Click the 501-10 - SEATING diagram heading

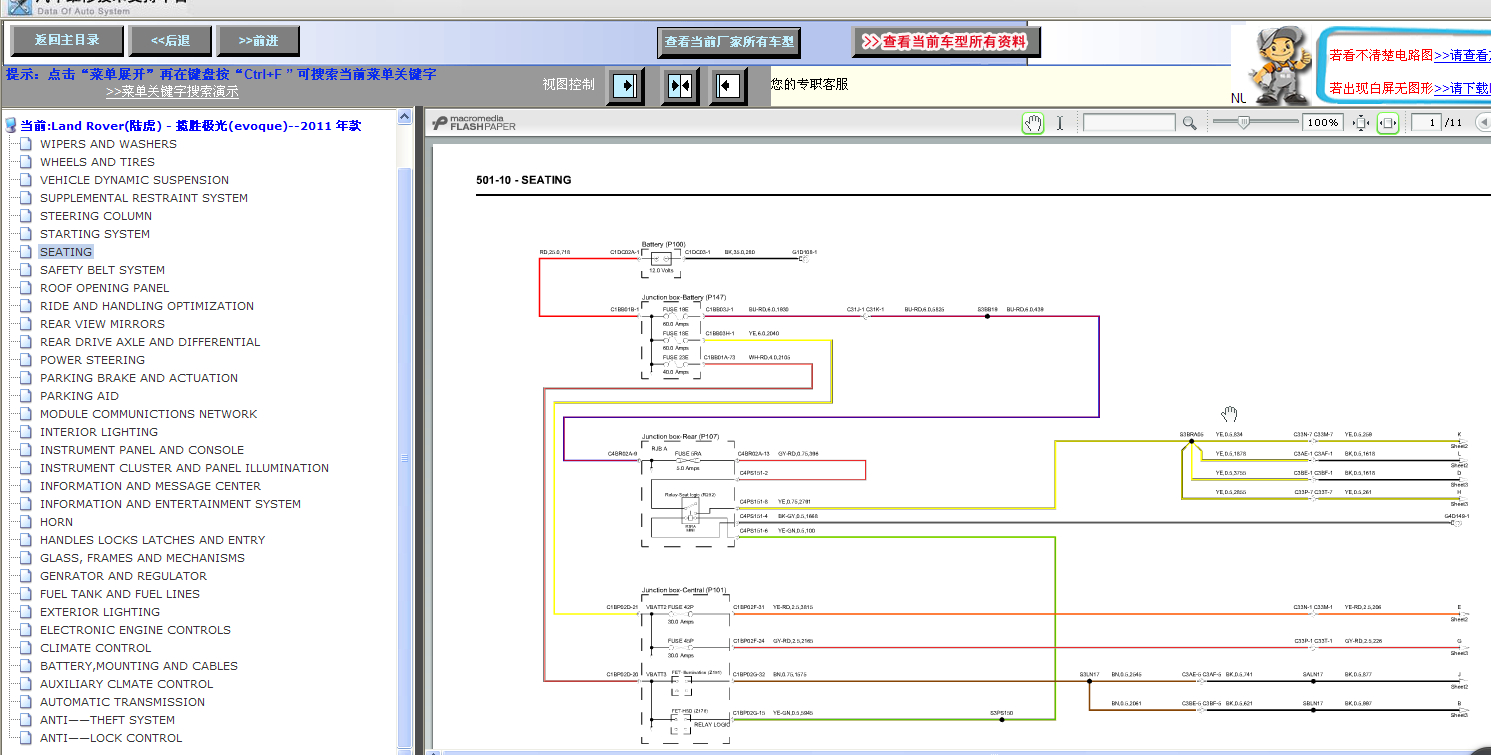pos(524,180)
